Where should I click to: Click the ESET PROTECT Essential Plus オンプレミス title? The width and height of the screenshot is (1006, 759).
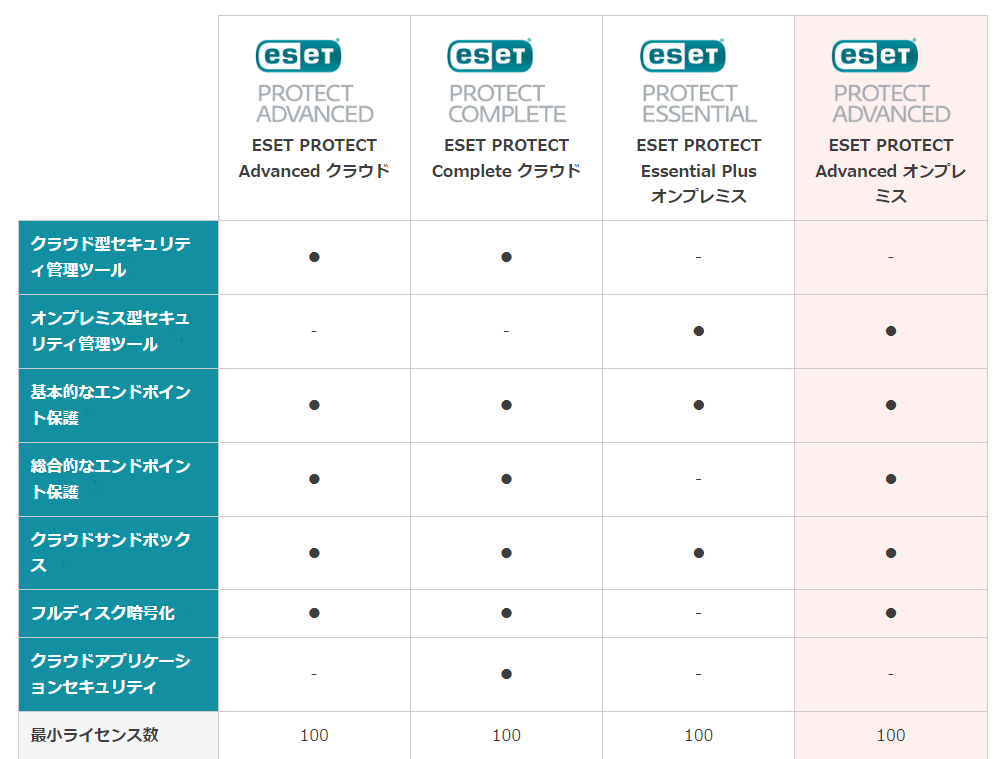coord(699,171)
